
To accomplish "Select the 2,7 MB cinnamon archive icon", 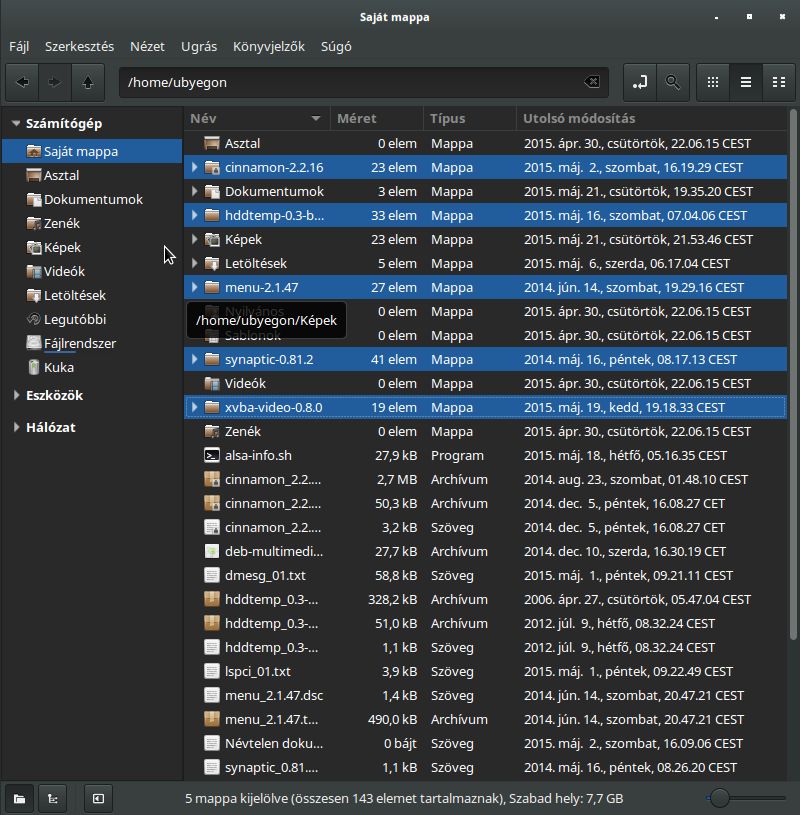I will [x=212, y=479].
